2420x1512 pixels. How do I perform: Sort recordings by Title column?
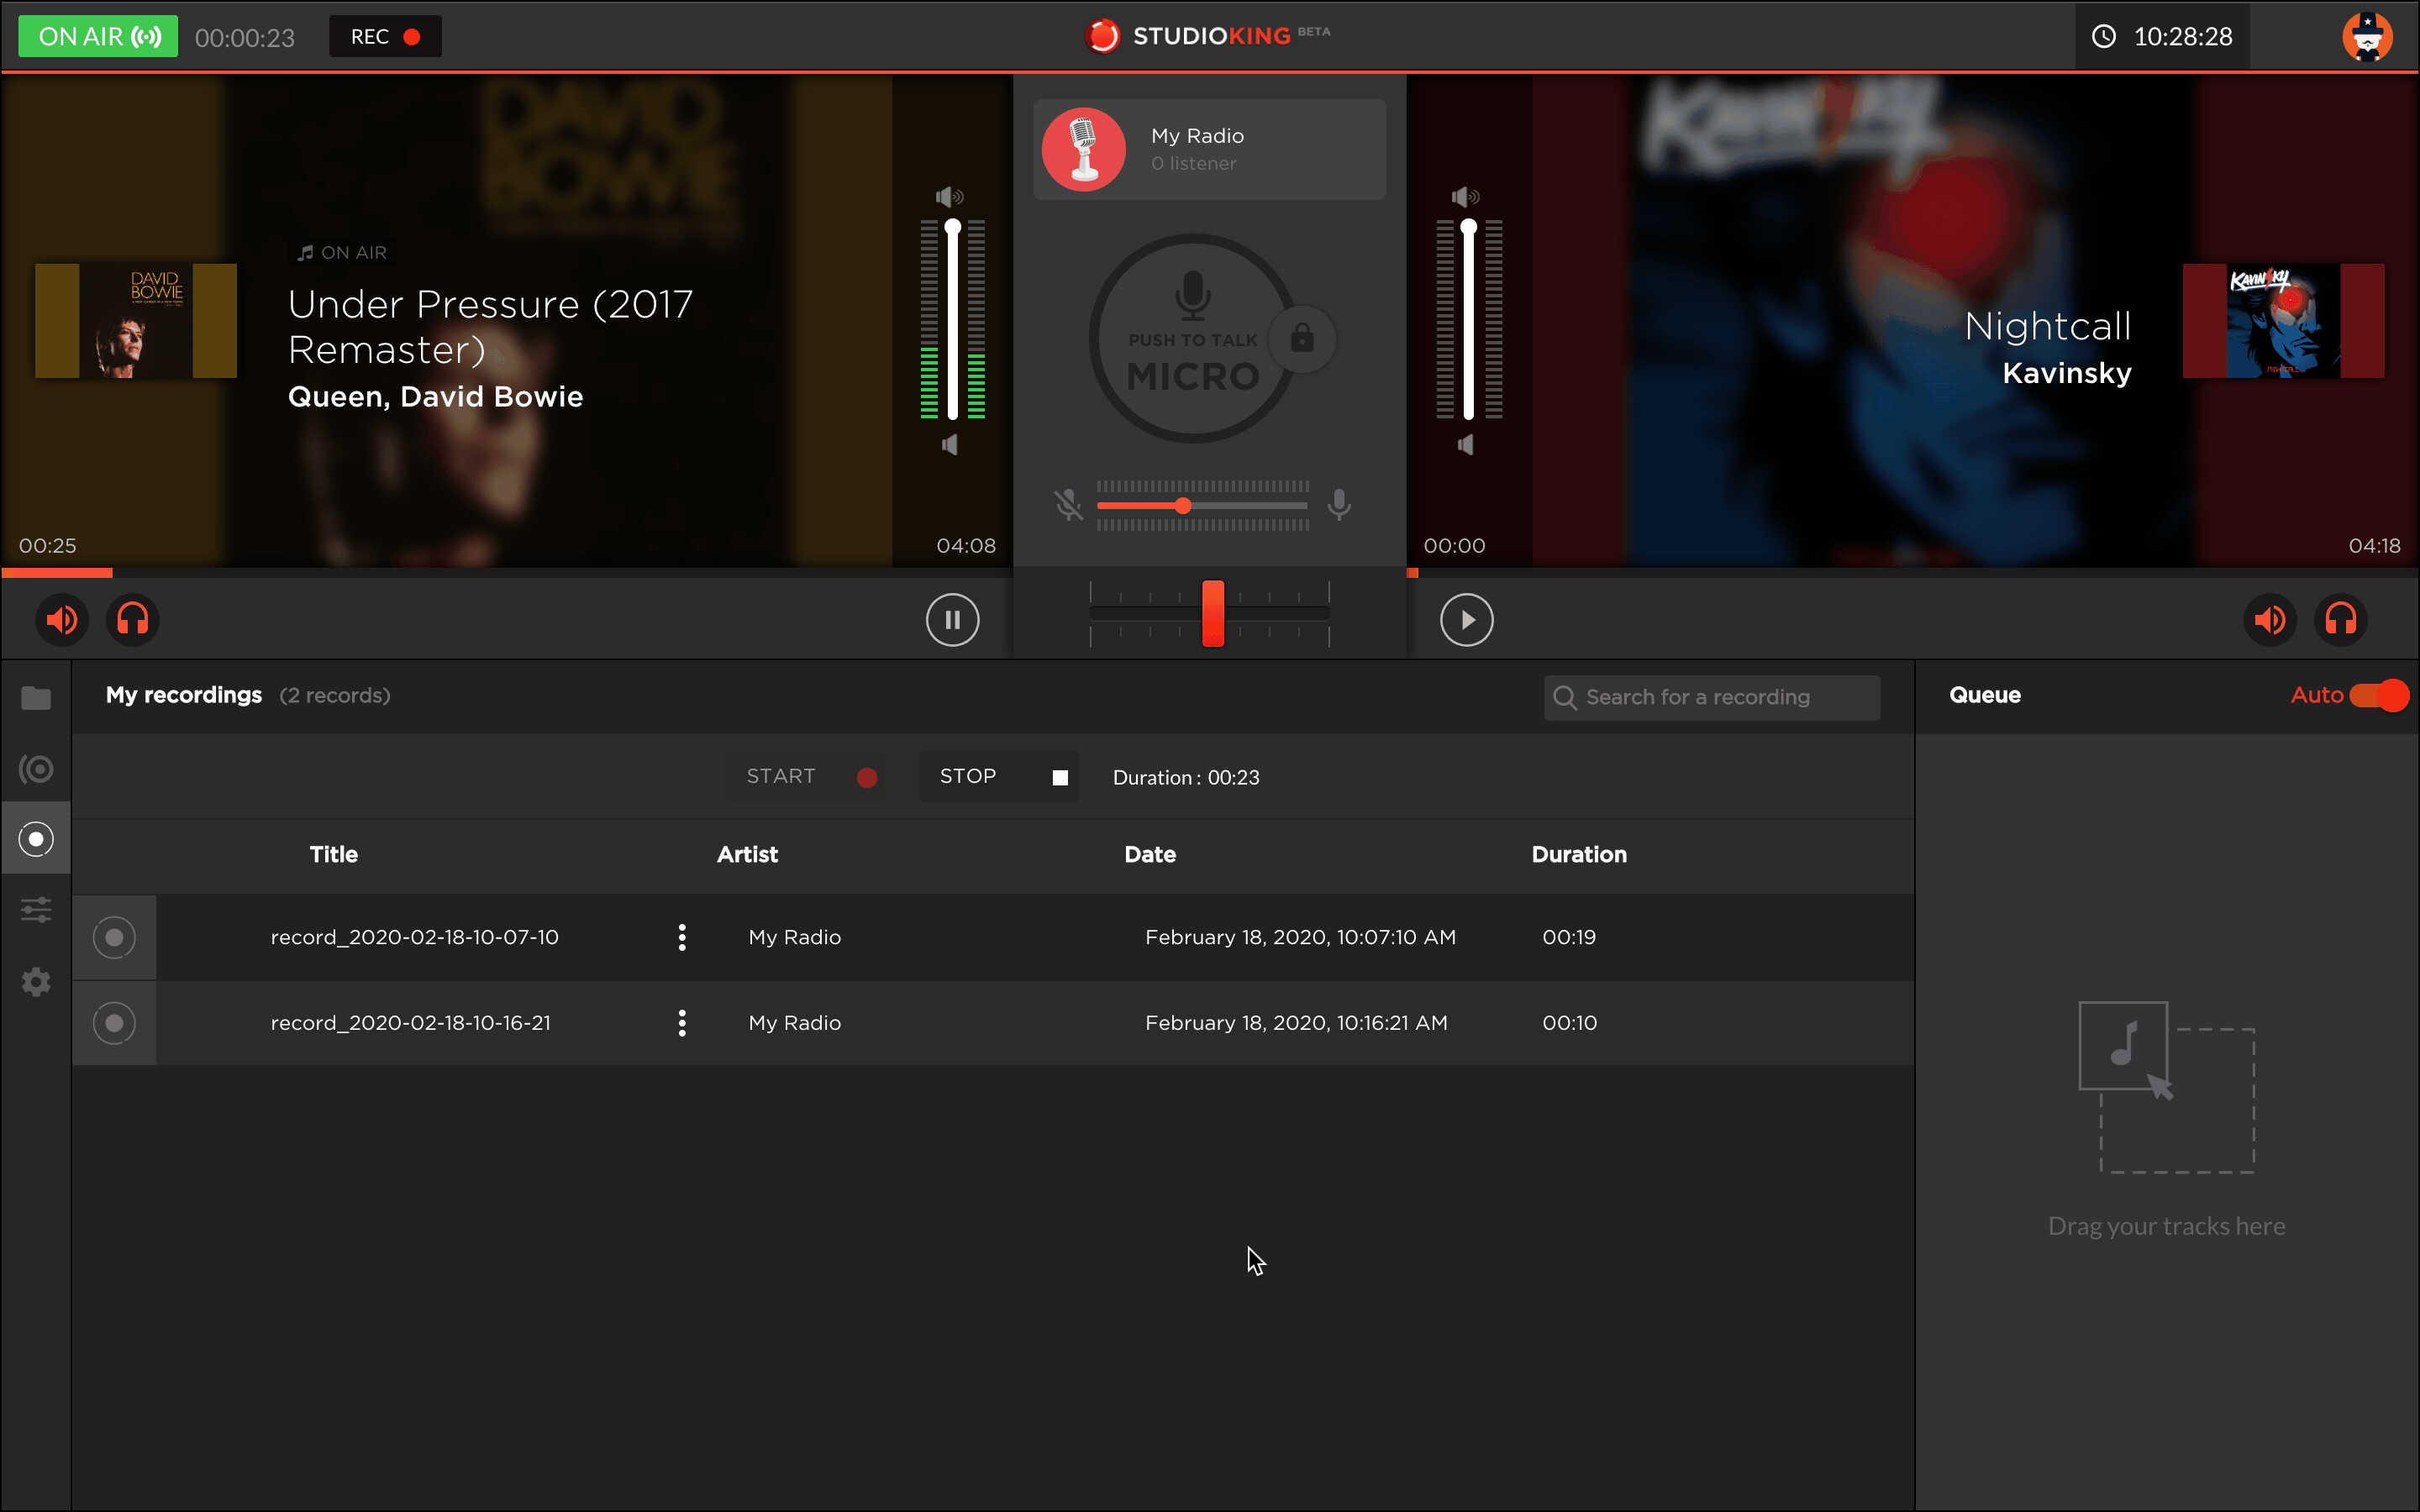pyautogui.click(x=333, y=854)
